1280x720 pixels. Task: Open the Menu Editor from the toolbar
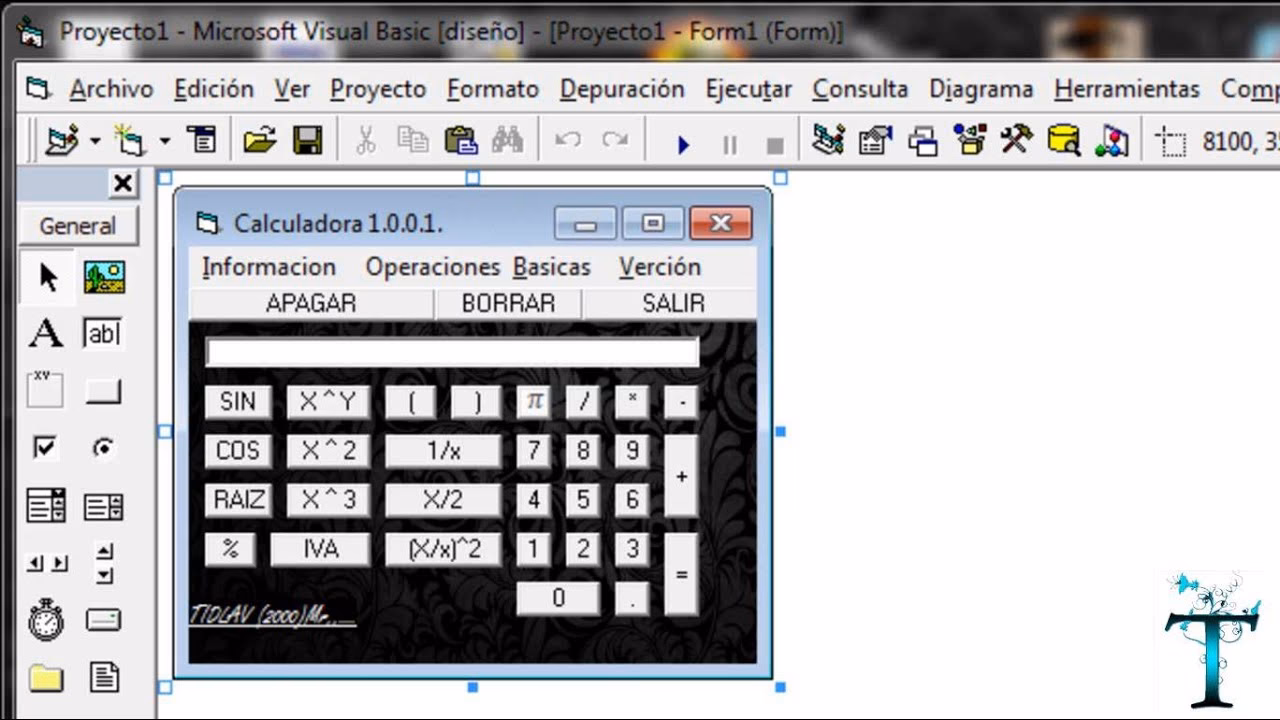203,140
